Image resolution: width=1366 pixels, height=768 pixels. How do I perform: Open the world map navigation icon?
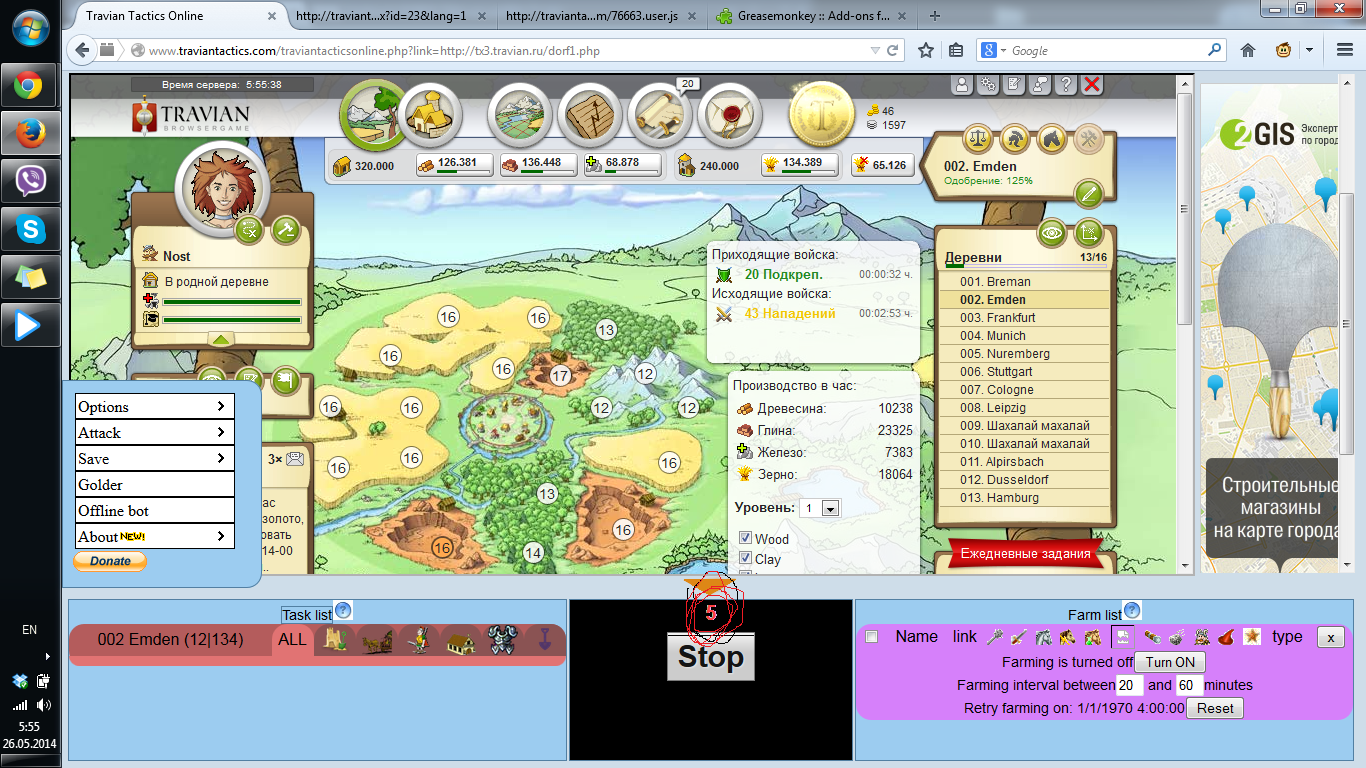coord(520,115)
